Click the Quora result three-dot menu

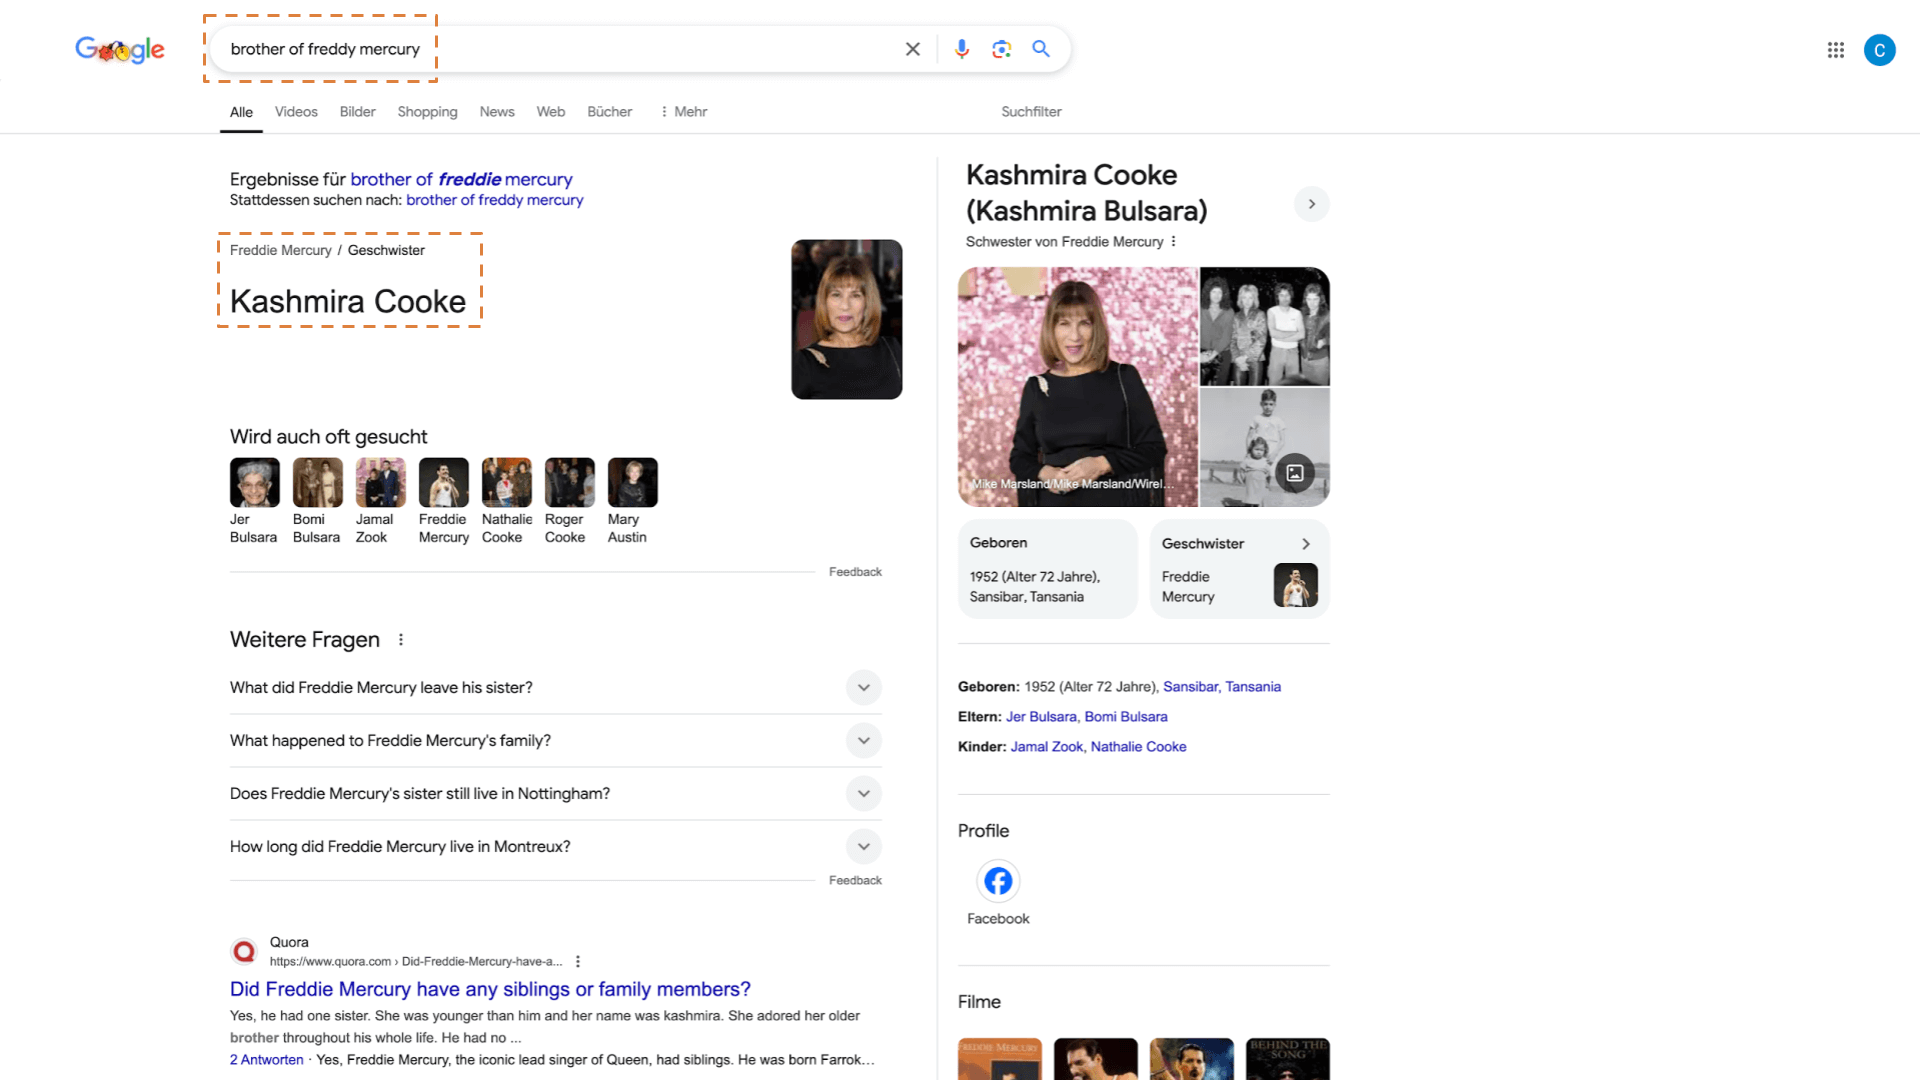click(x=578, y=962)
